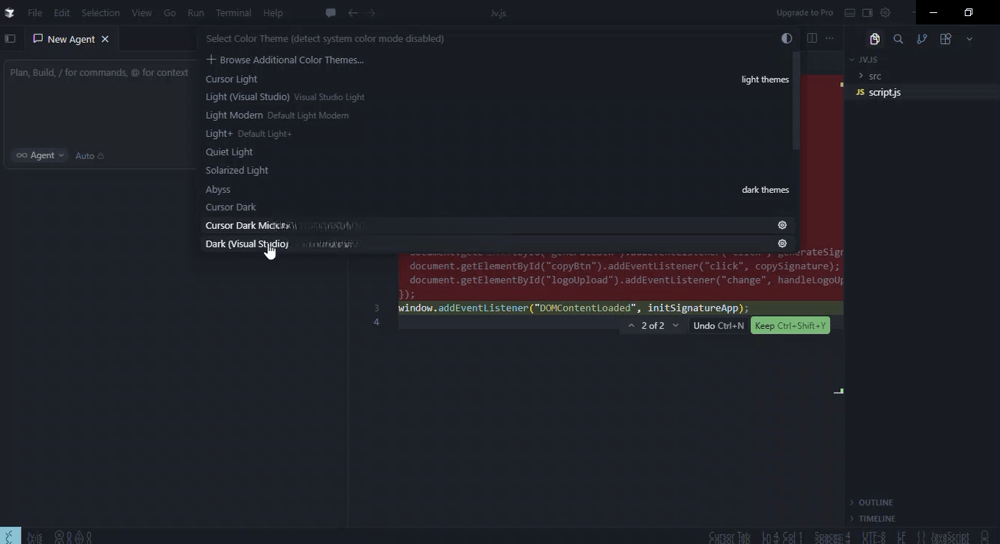The image size is (1000, 544).
Task: Toggle the primary sidebar layout icon
Action: pyautogui.click(x=10, y=39)
